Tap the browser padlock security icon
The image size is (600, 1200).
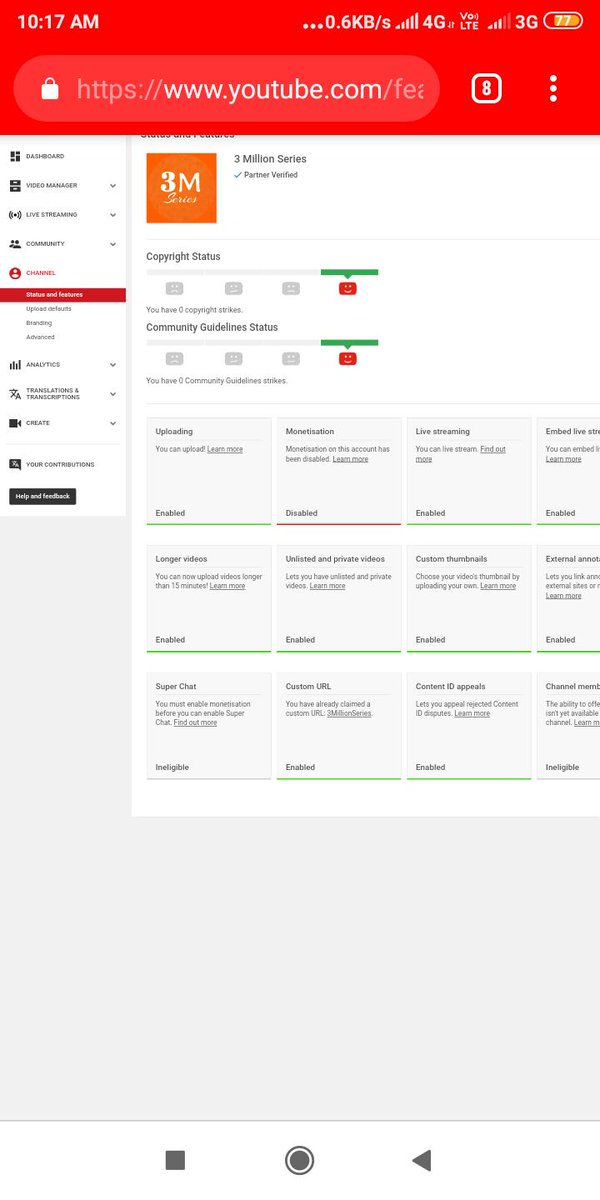tap(50, 90)
